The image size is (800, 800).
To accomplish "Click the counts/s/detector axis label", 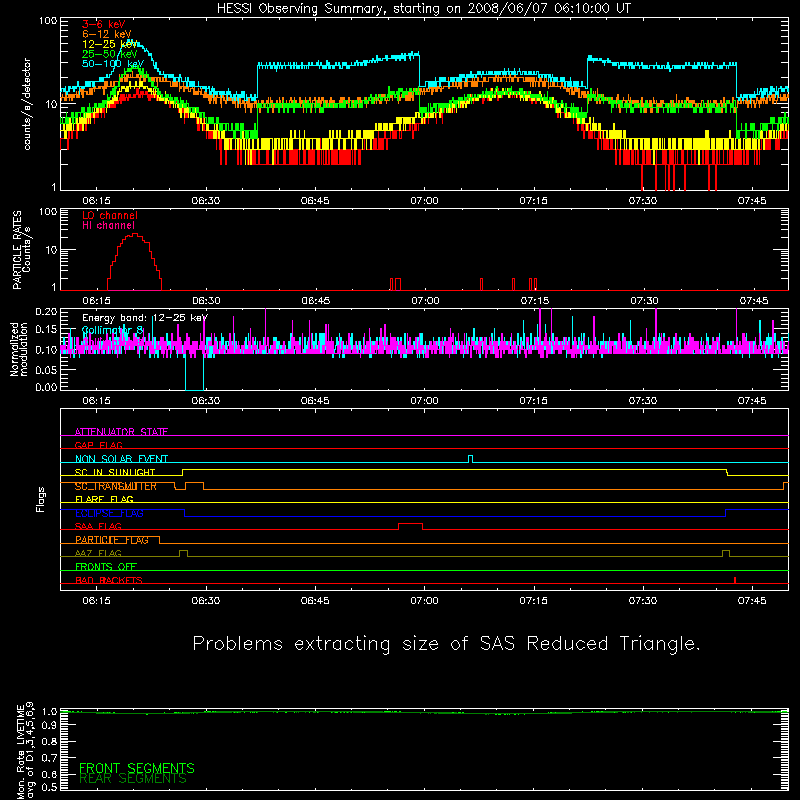I will click(27, 104).
